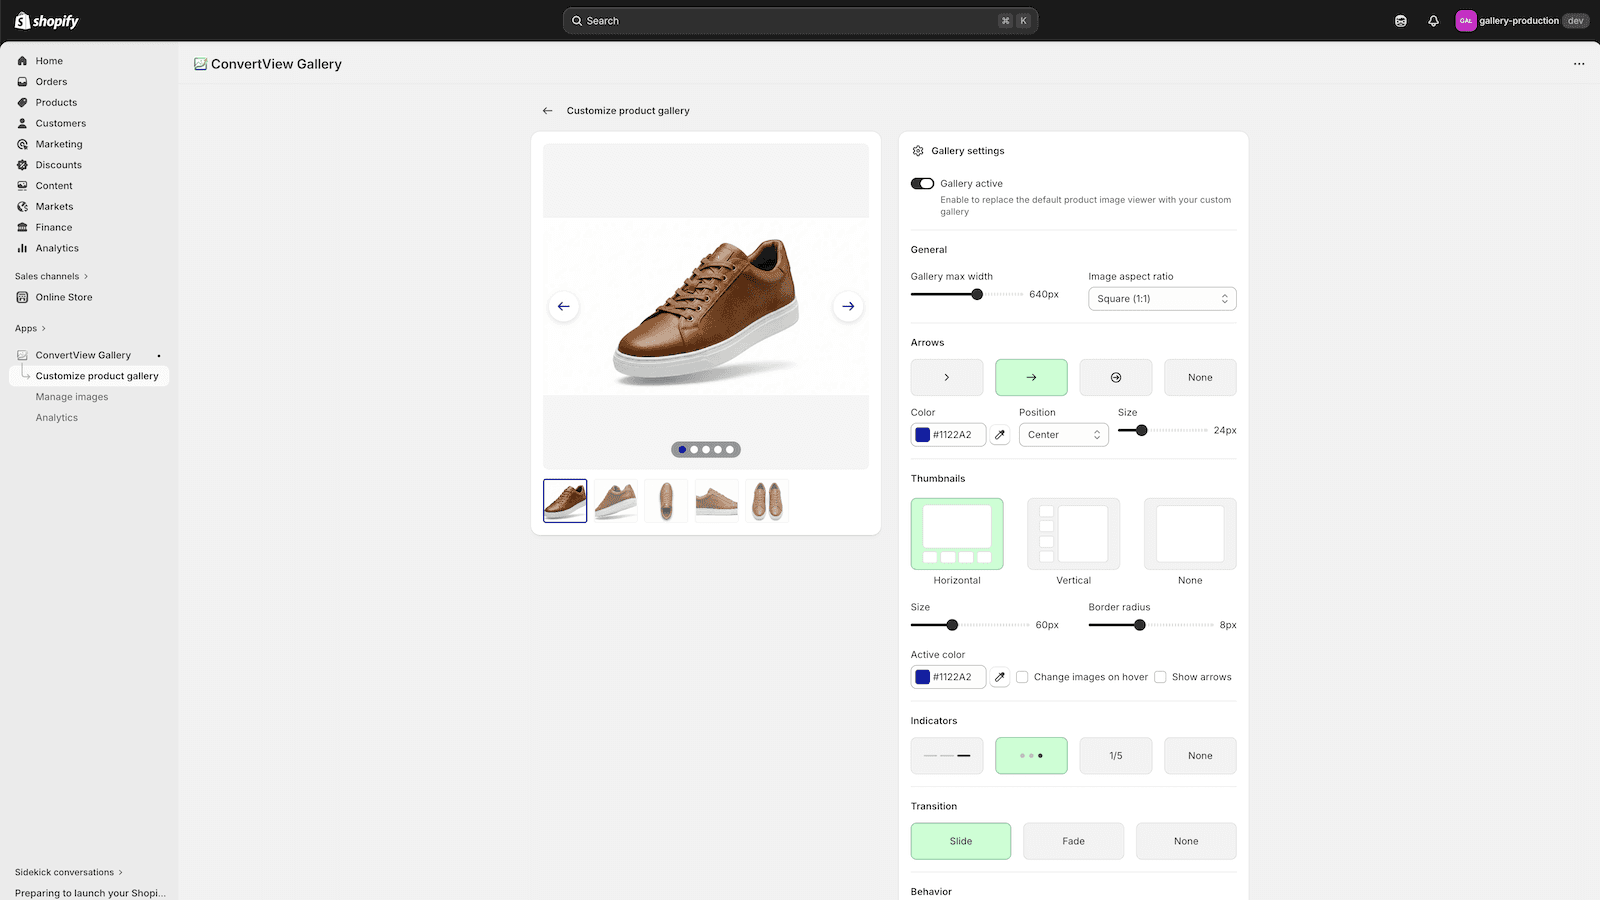Viewport: 1600px width, 900px height.
Task: Open Products in sidebar
Action: click(89, 103)
